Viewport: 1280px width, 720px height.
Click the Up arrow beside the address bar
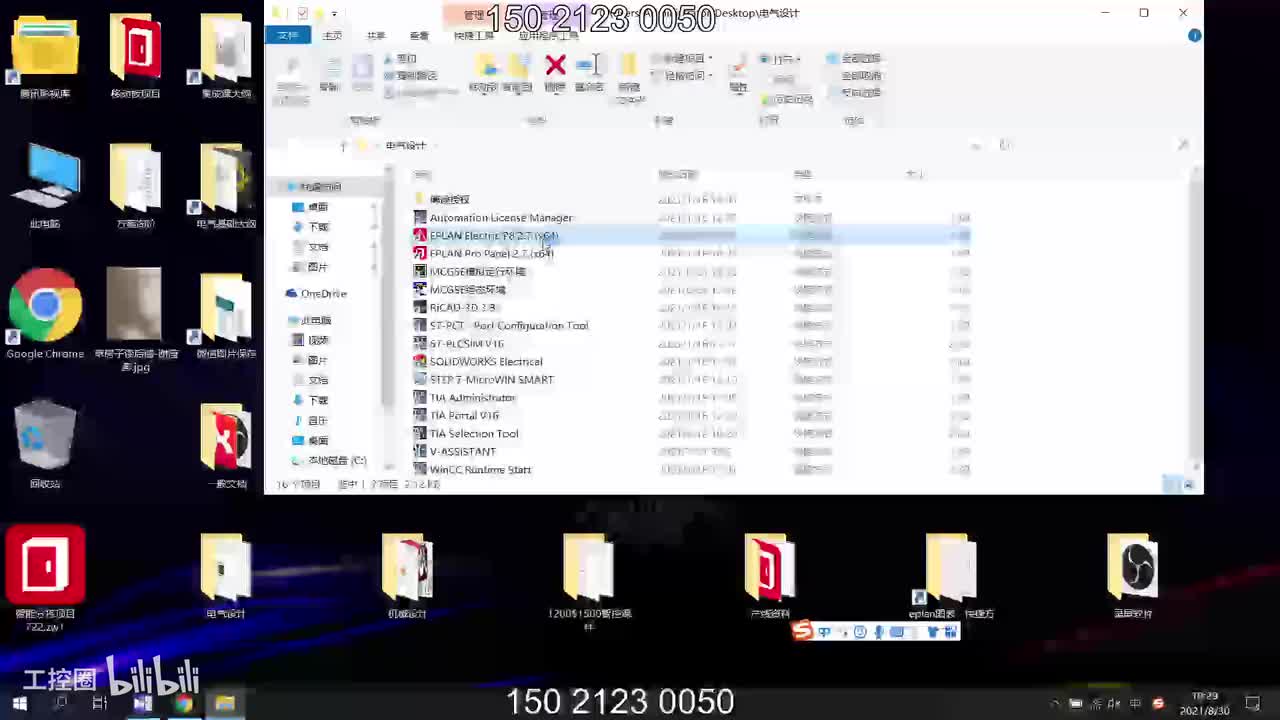343,146
